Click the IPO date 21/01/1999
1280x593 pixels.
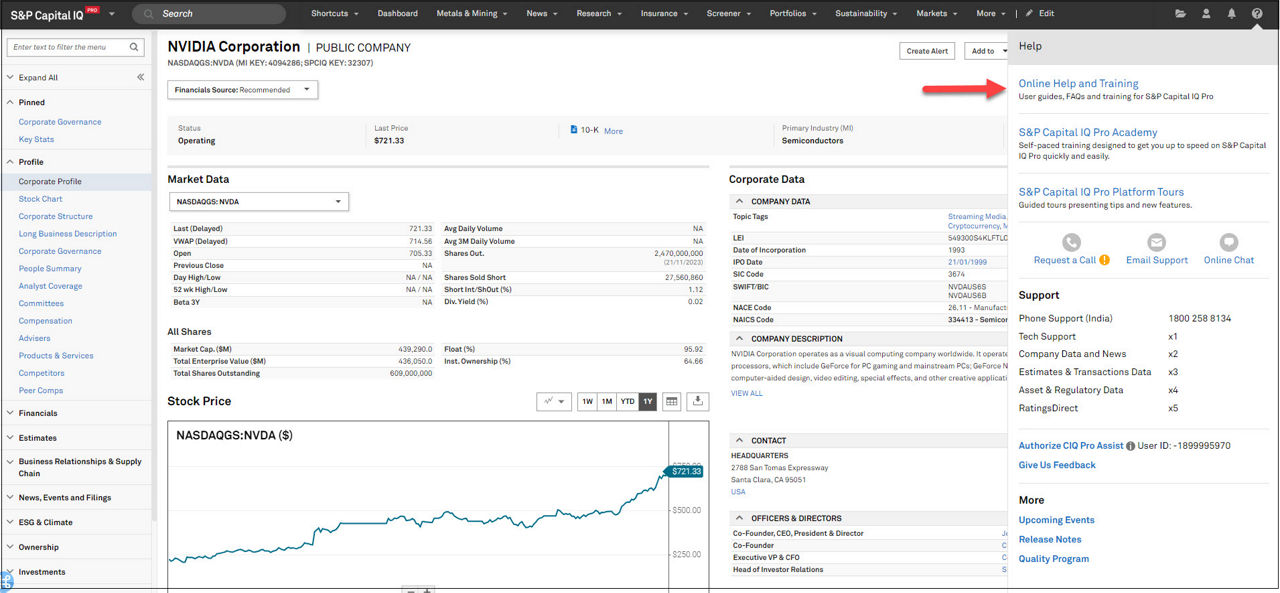967,262
